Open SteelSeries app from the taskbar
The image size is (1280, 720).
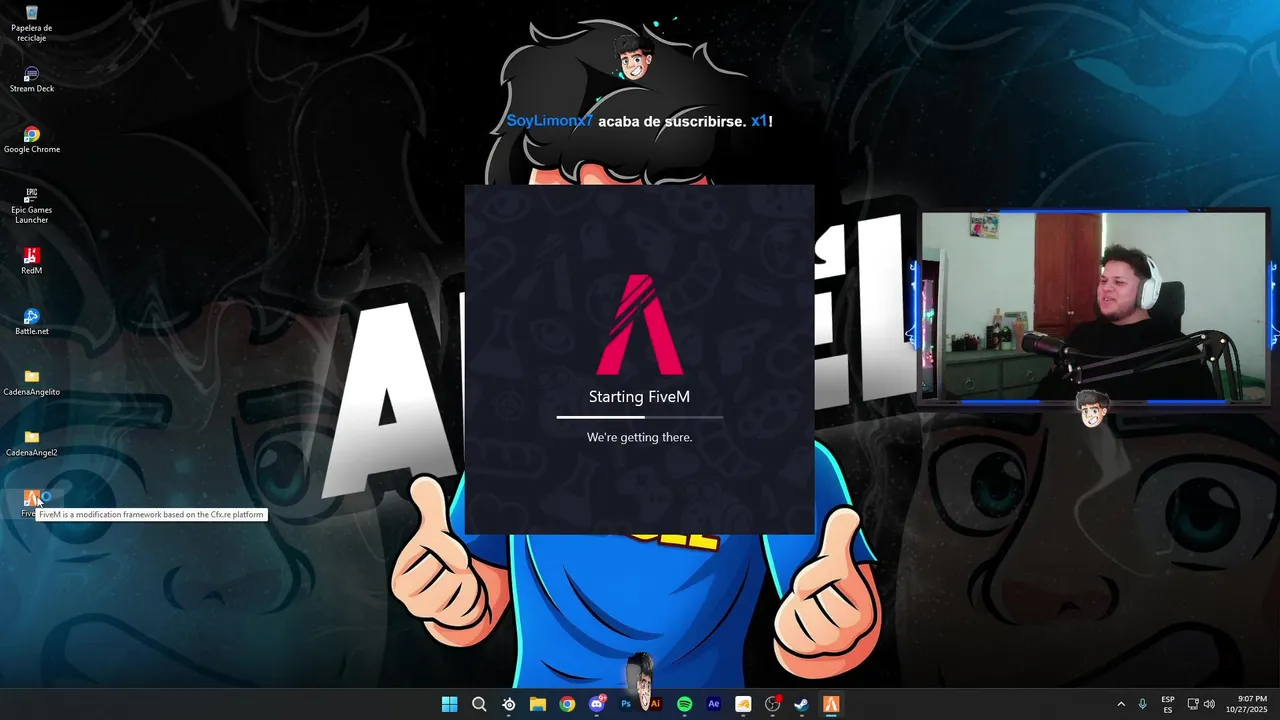[x=509, y=704]
